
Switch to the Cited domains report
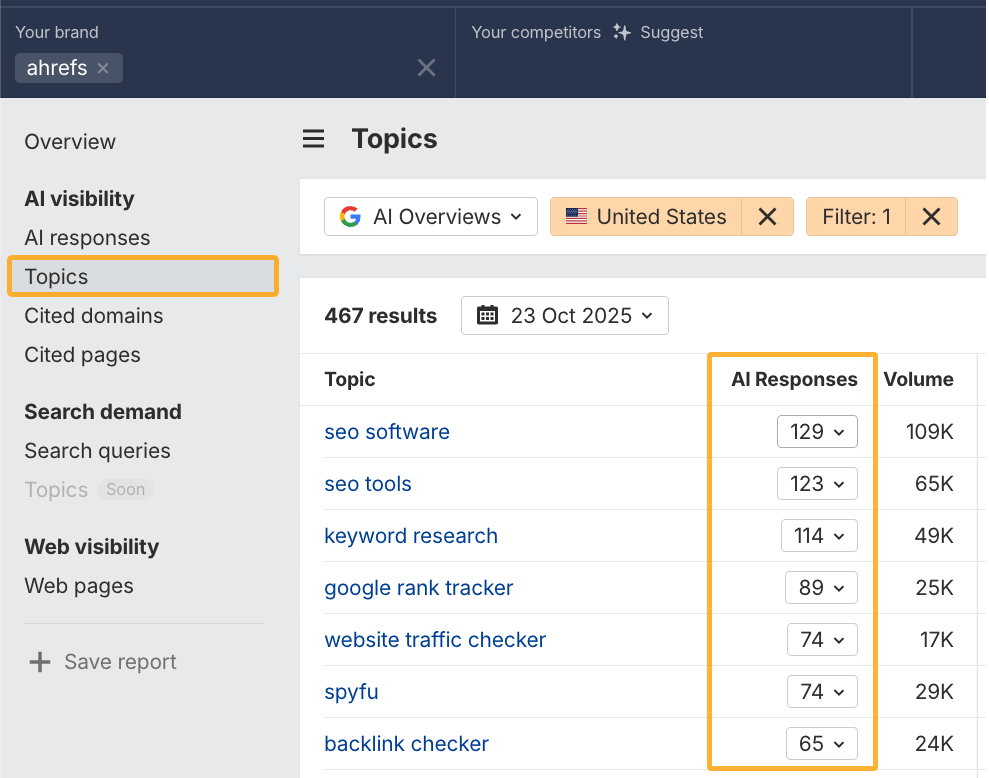click(x=93, y=315)
